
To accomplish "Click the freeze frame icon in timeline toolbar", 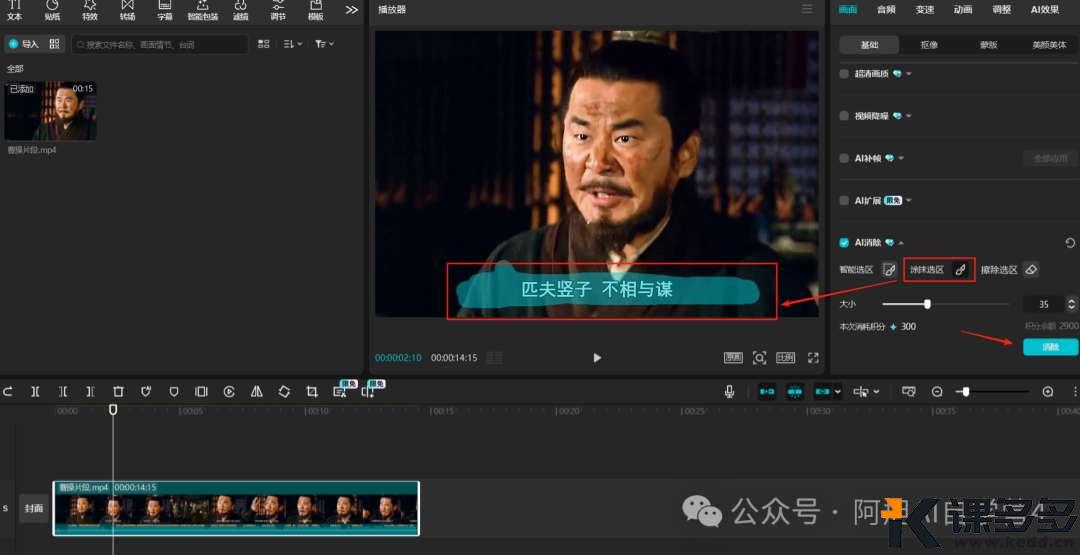I will tap(201, 392).
